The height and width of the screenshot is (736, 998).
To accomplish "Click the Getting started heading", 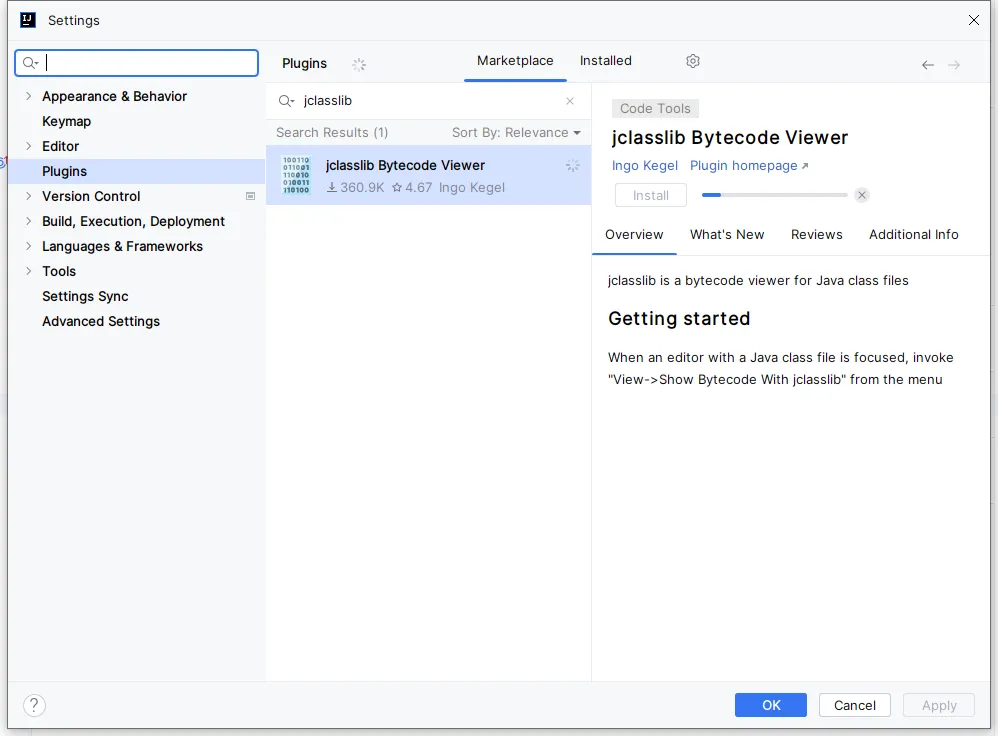I will (x=678, y=318).
